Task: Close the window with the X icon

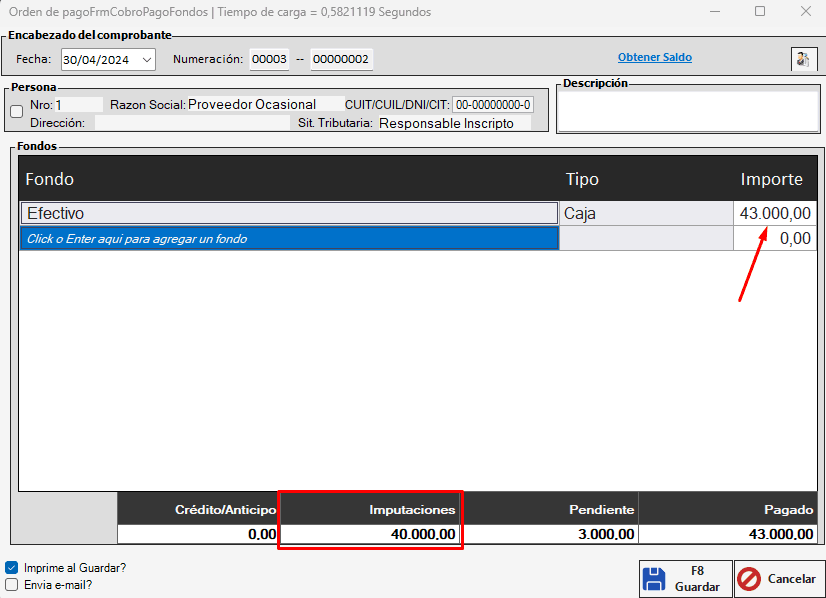Action: (806, 12)
